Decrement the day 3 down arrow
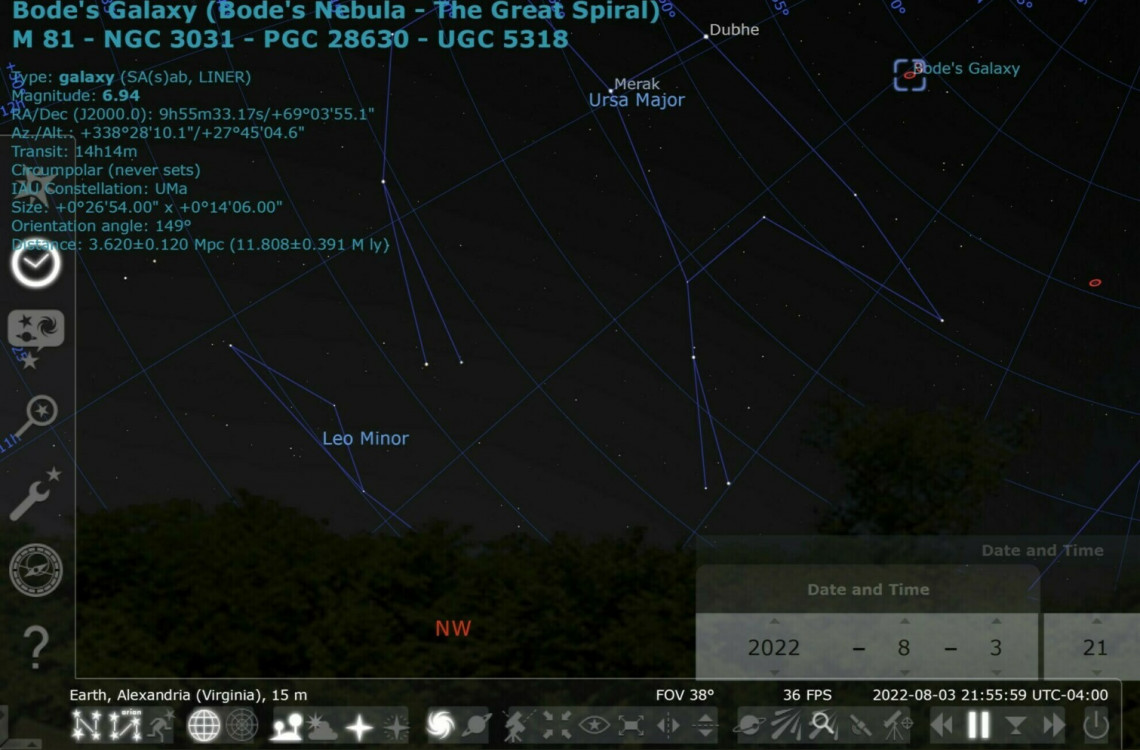This screenshot has height=750, width=1140. click(x=996, y=672)
